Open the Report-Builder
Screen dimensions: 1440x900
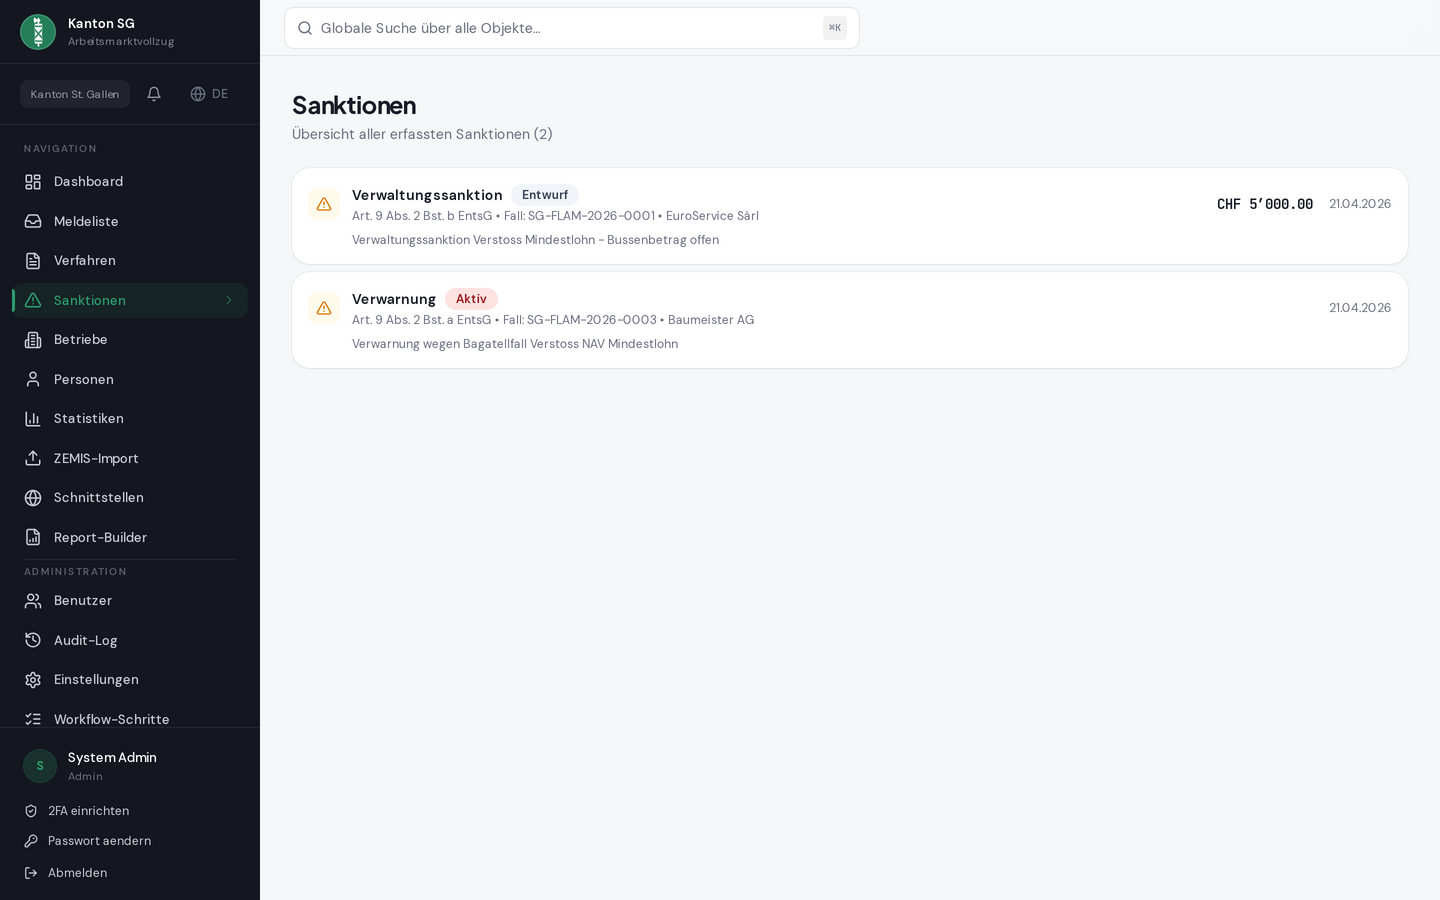[x=130, y=537]
